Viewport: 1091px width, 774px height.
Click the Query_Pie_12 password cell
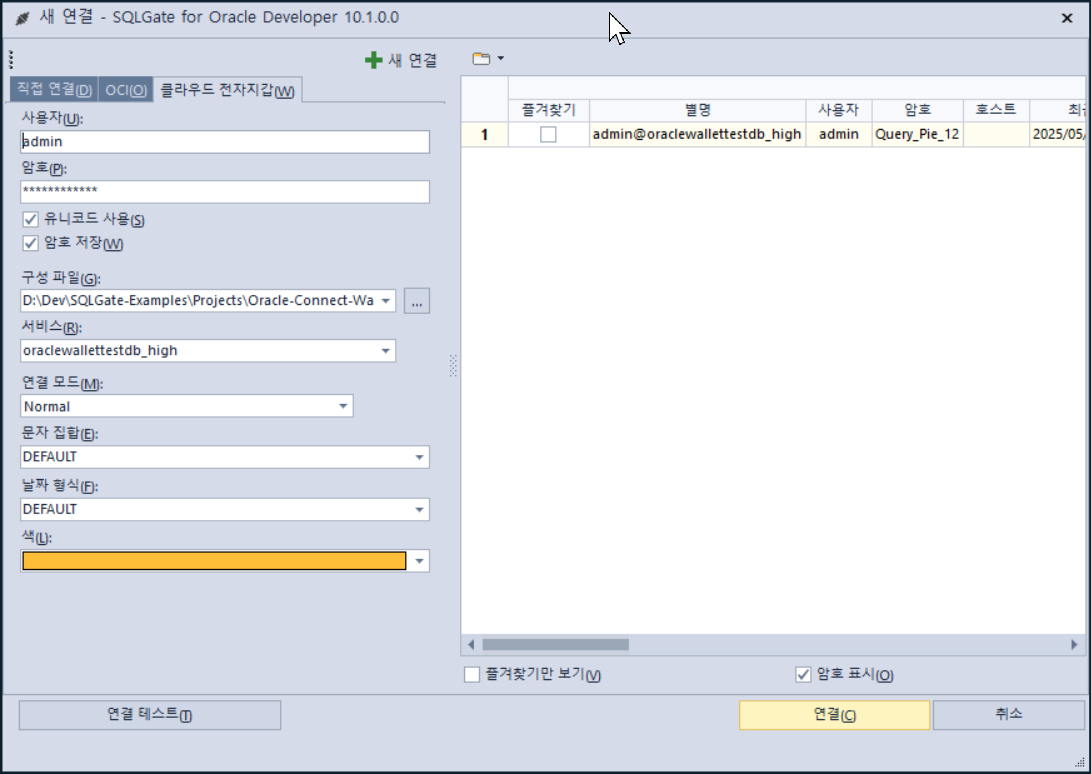click(917, 134)
